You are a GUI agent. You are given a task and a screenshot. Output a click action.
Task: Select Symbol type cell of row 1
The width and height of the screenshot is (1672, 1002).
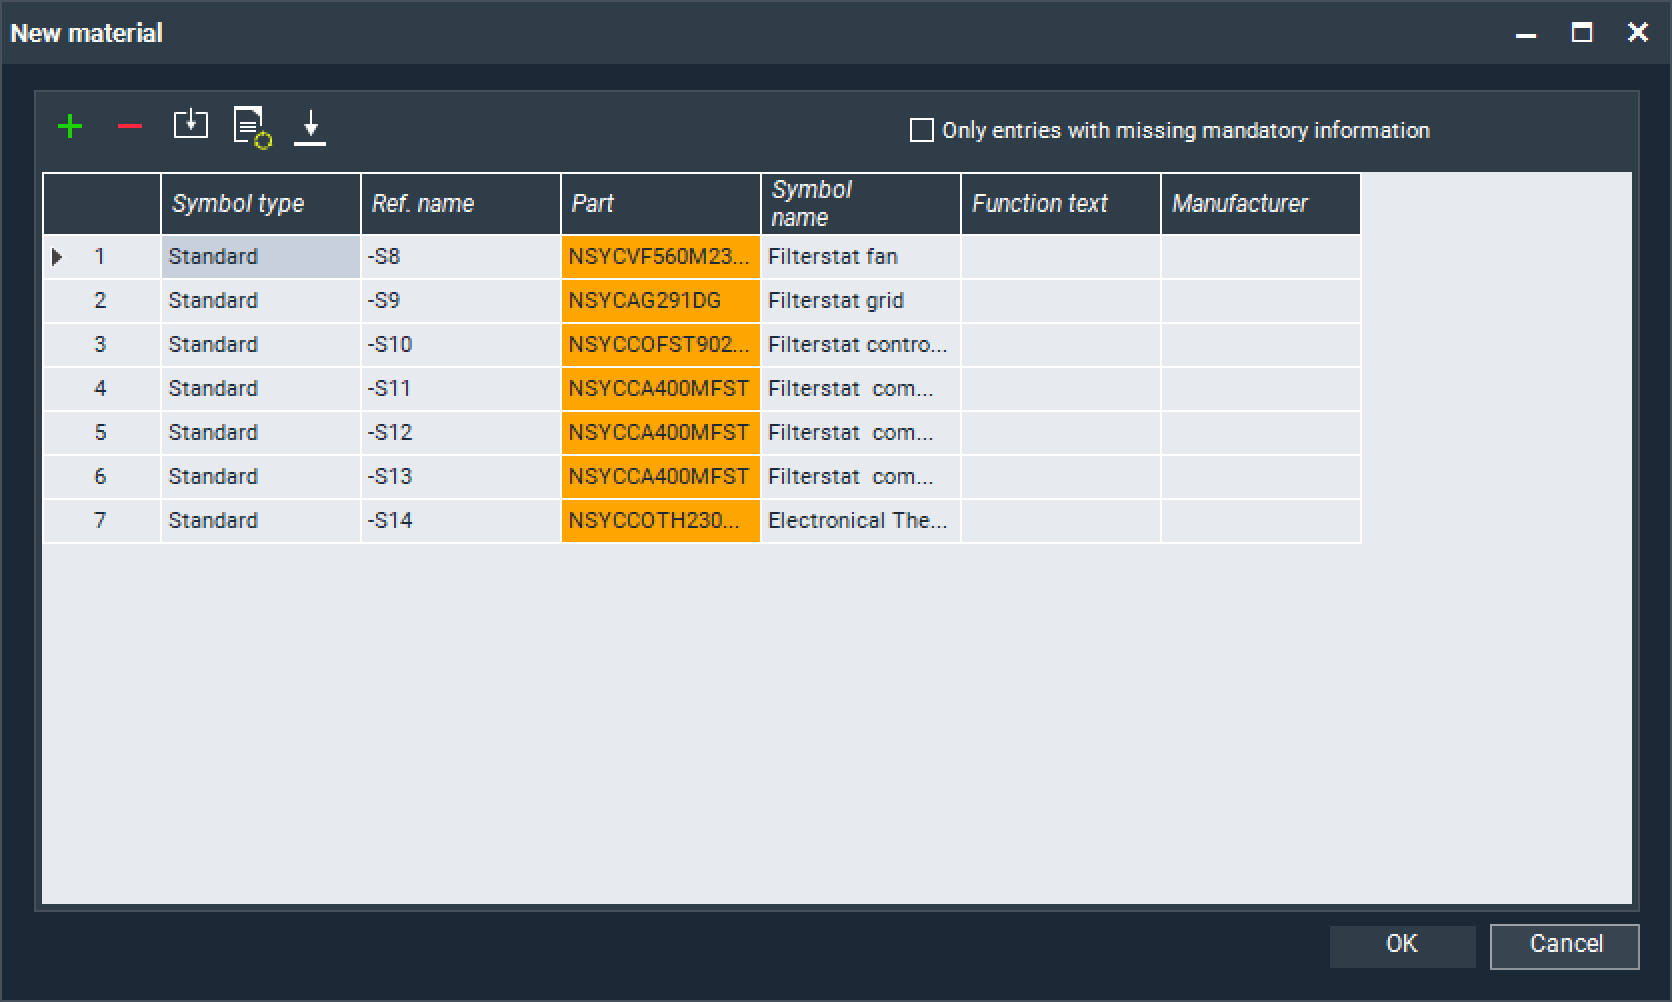260,257
